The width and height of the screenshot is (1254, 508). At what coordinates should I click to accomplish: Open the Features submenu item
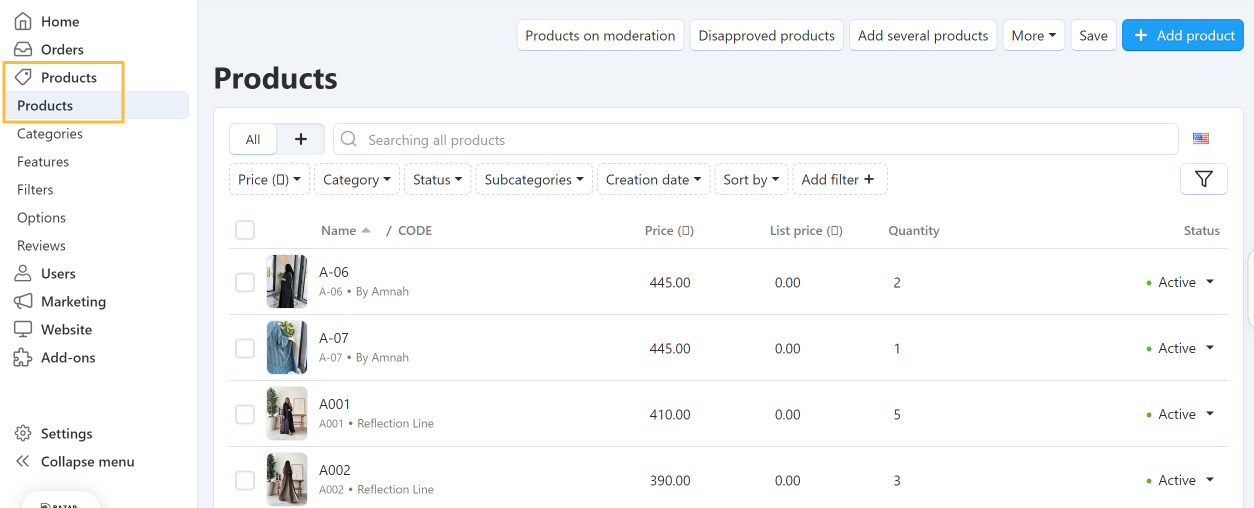tap(43, 161)
